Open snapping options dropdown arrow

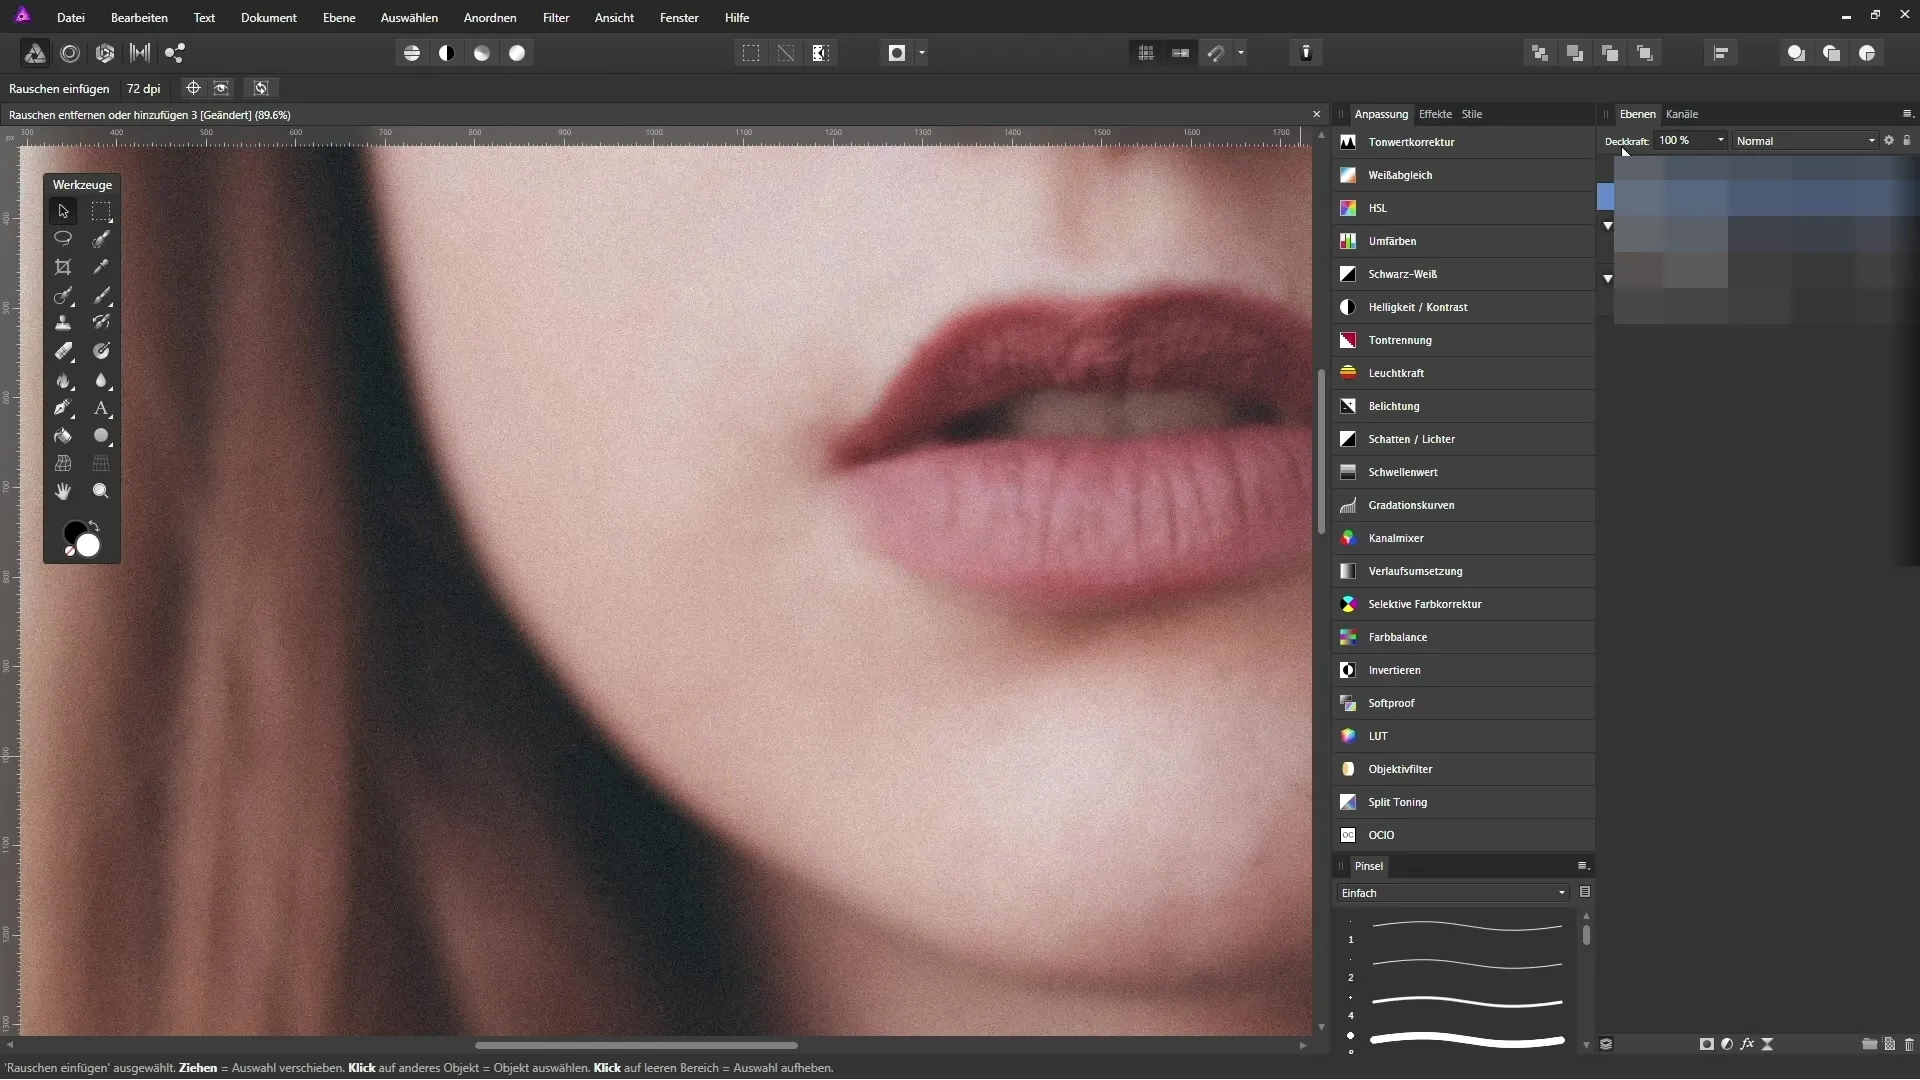pos(1241,53)
